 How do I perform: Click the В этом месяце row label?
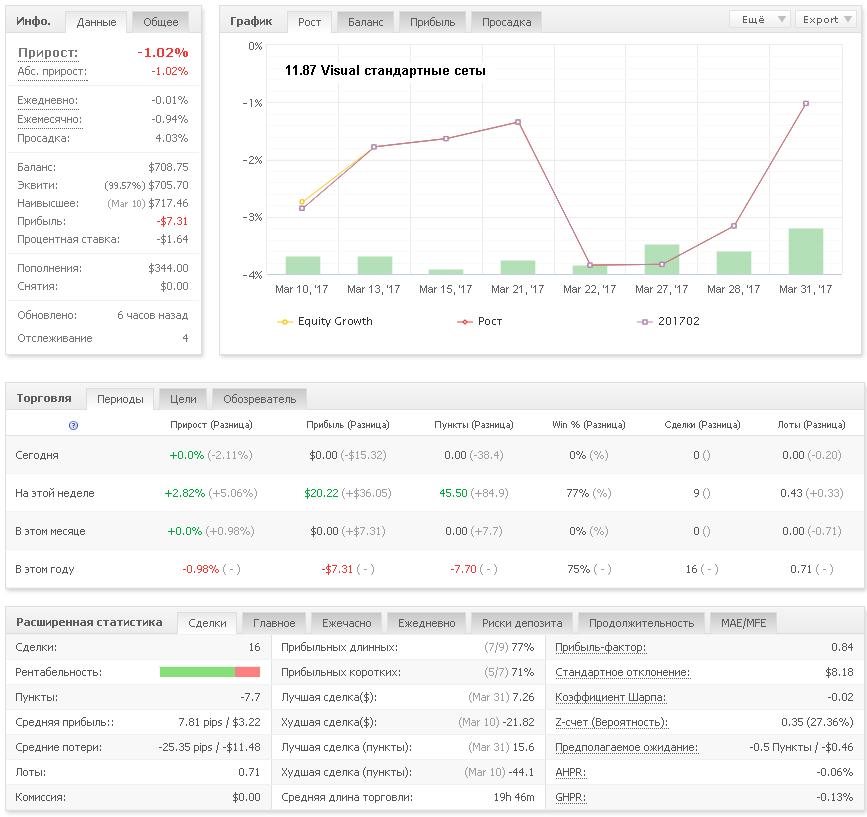[x=50, y=531]
